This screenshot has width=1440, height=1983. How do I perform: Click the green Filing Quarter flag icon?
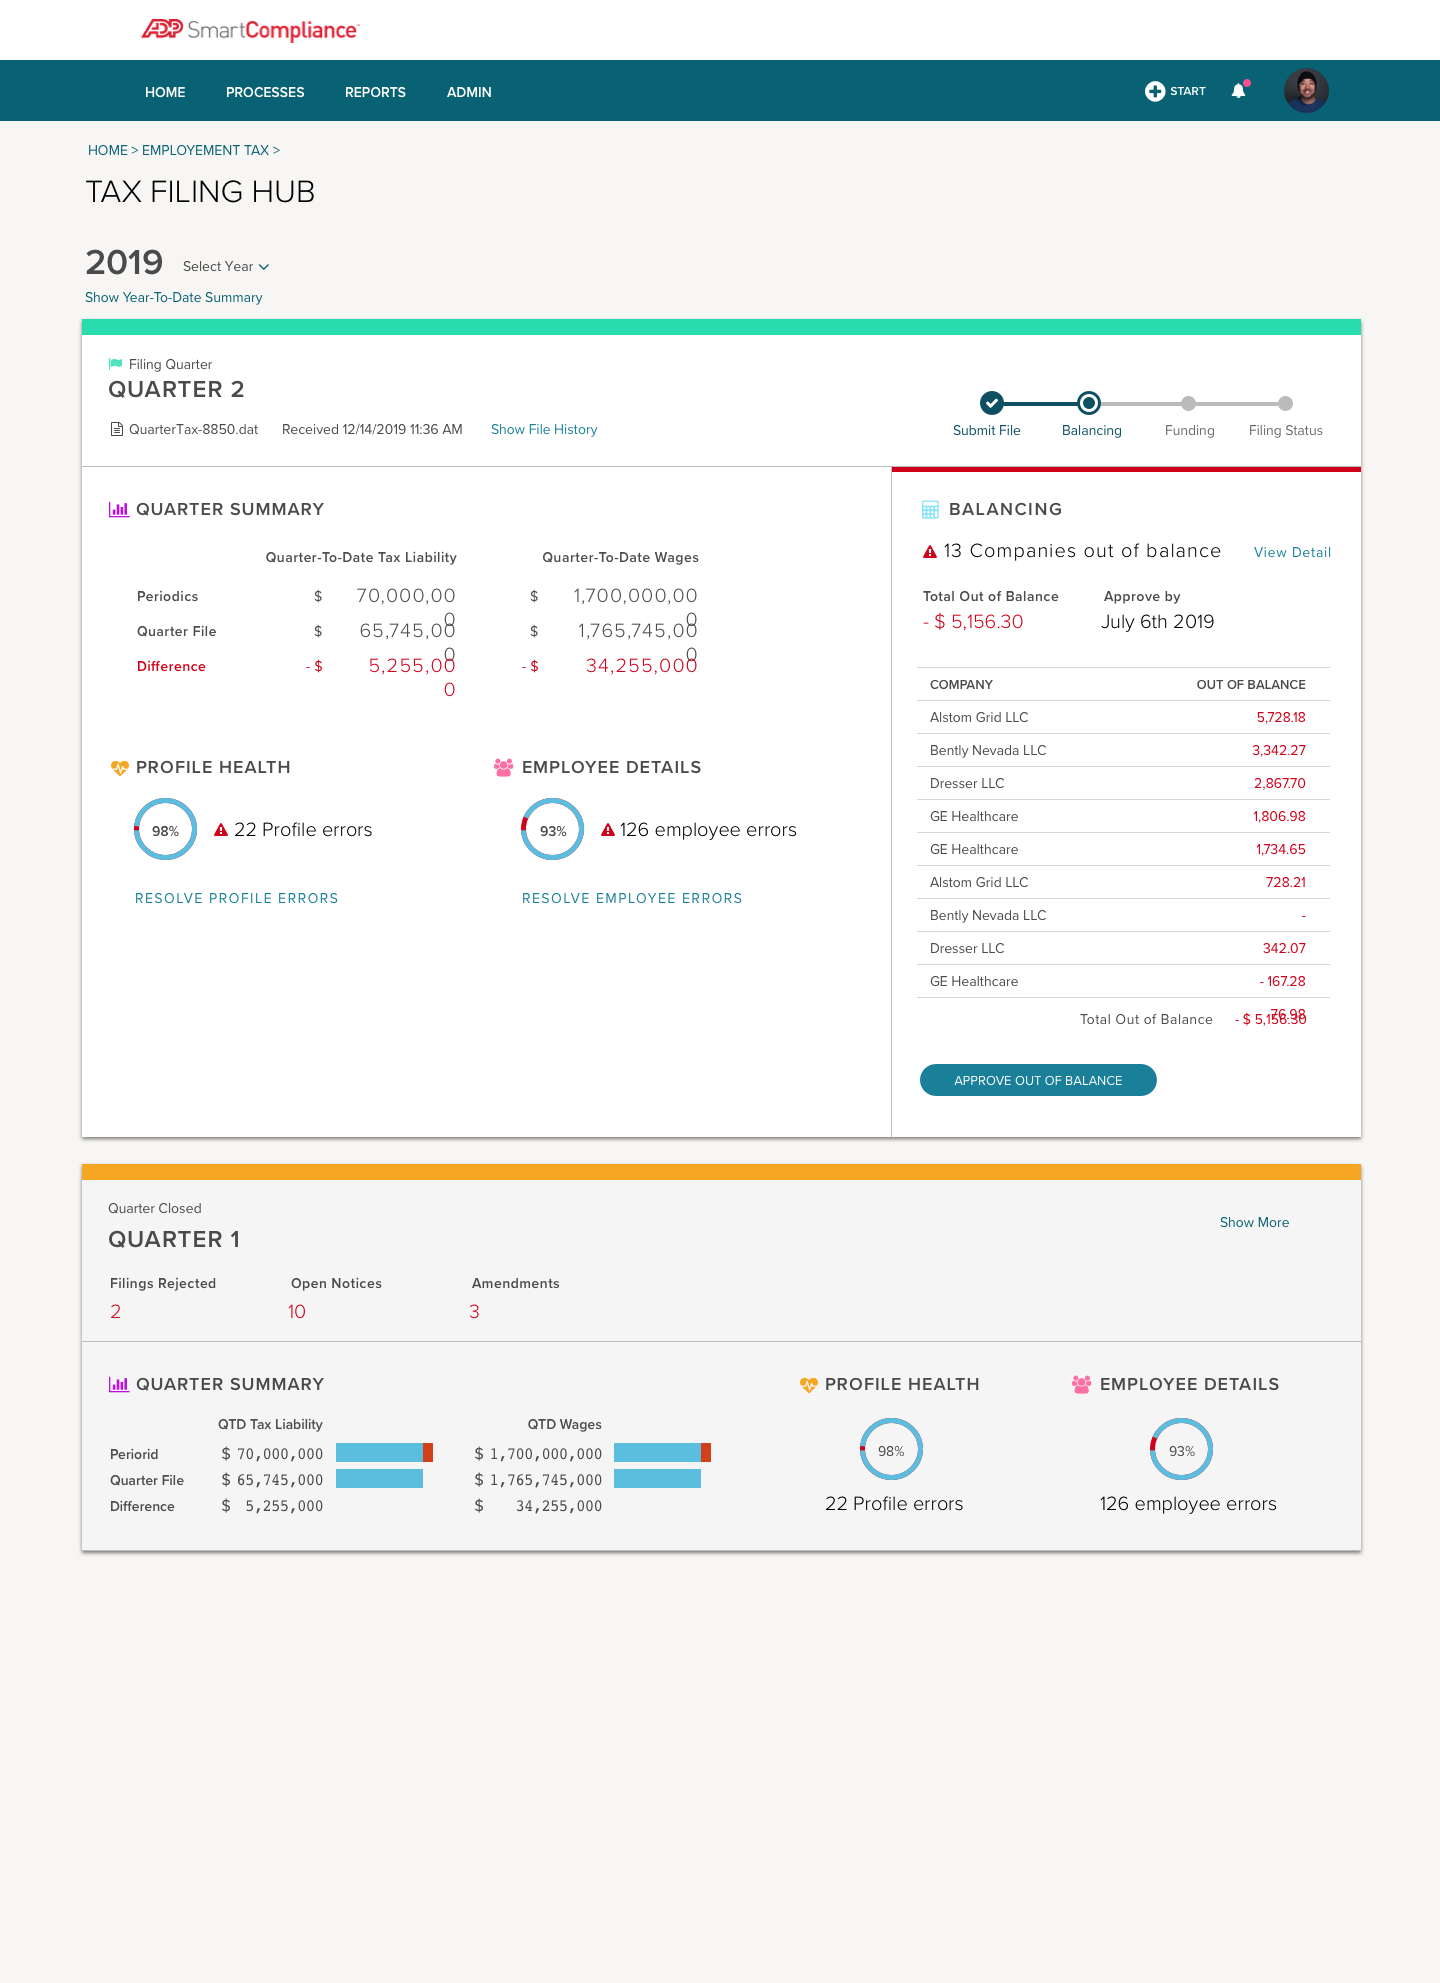[115, 364]
